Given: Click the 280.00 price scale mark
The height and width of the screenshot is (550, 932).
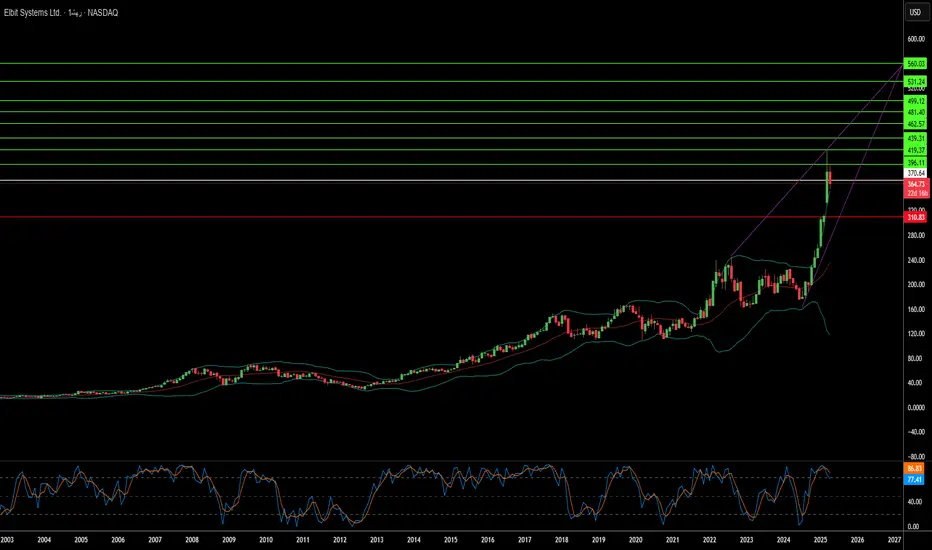Looking at the screenshot, I should pos(916,235).
